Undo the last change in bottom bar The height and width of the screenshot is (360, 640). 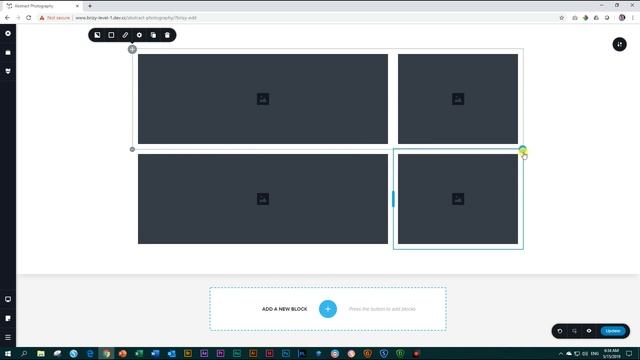click(x=560, y=331)
